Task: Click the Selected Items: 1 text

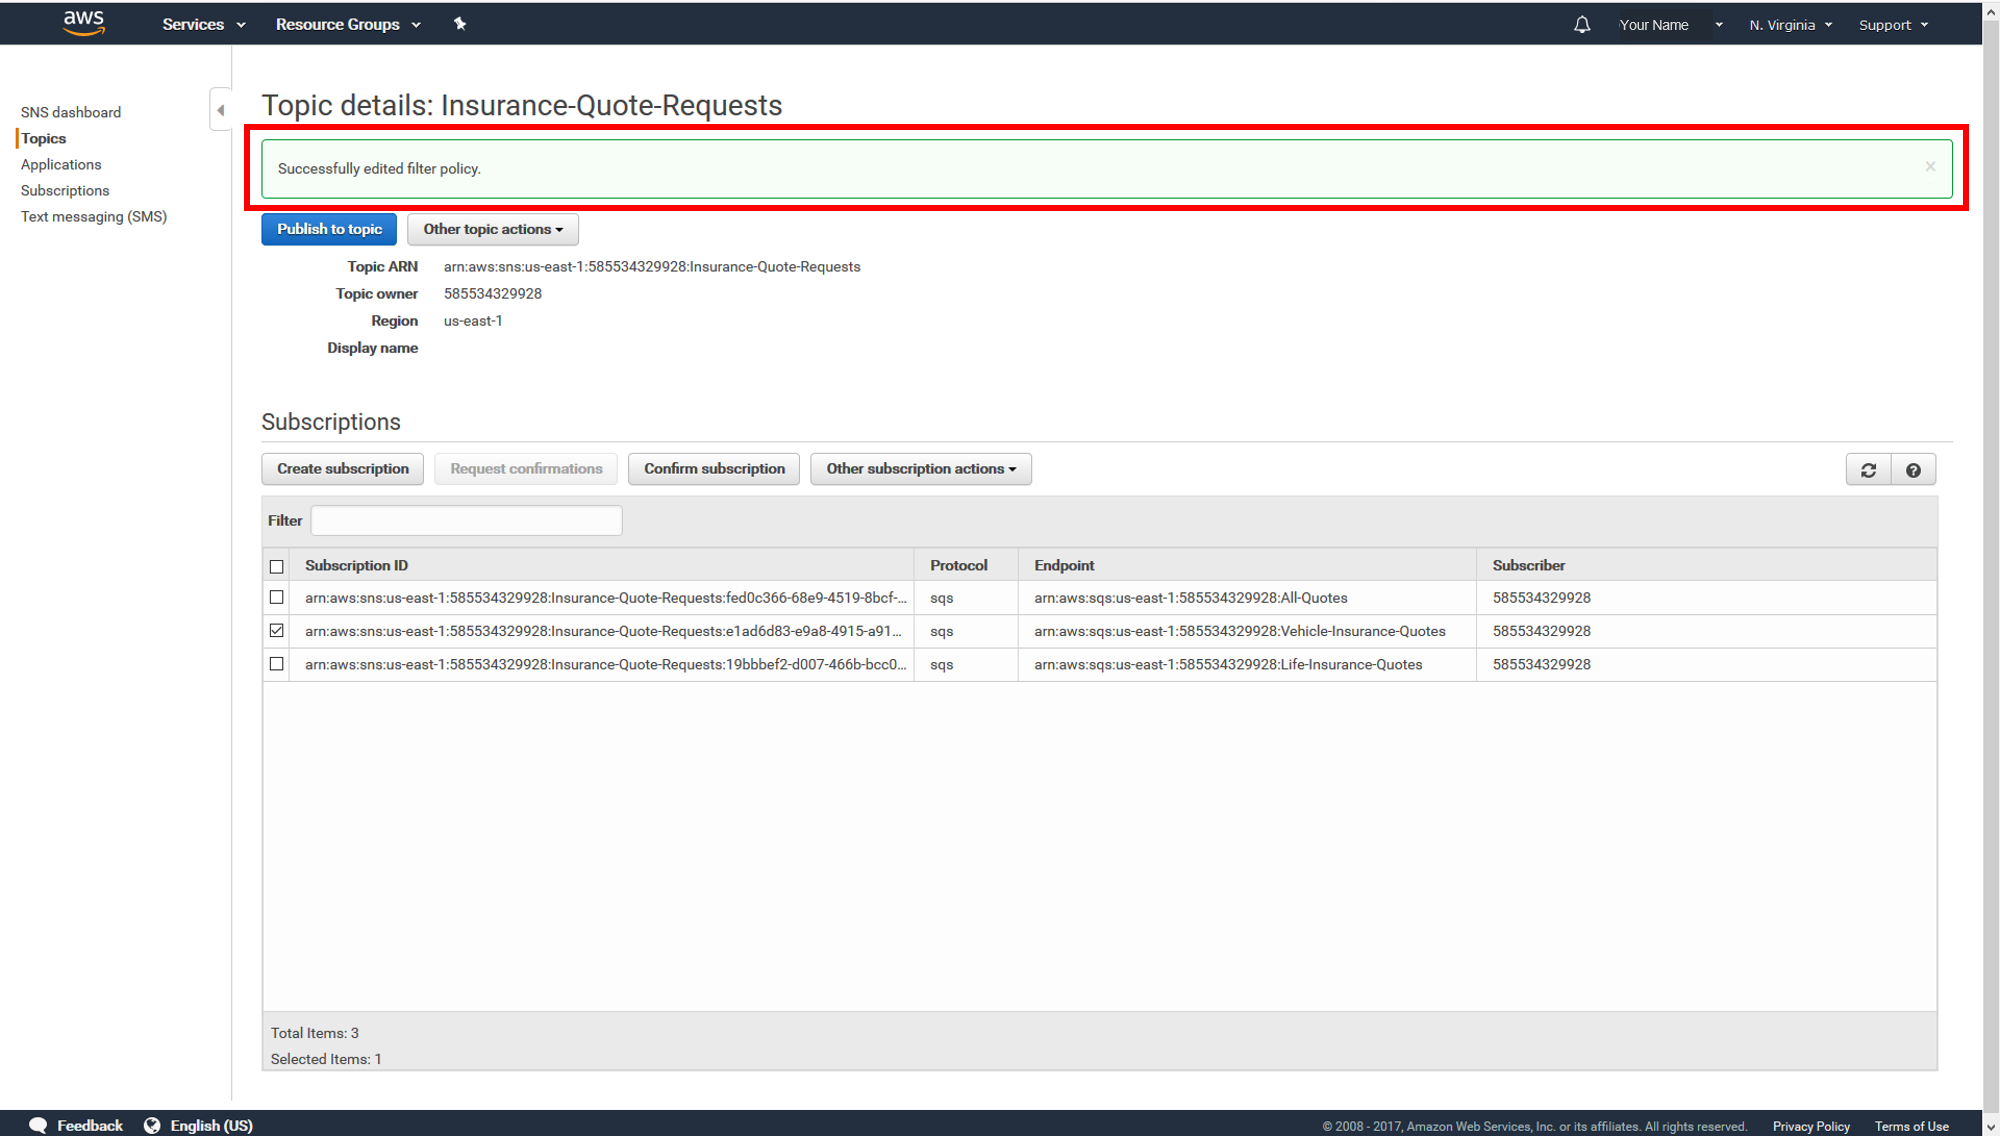Action: point(326,1058)
